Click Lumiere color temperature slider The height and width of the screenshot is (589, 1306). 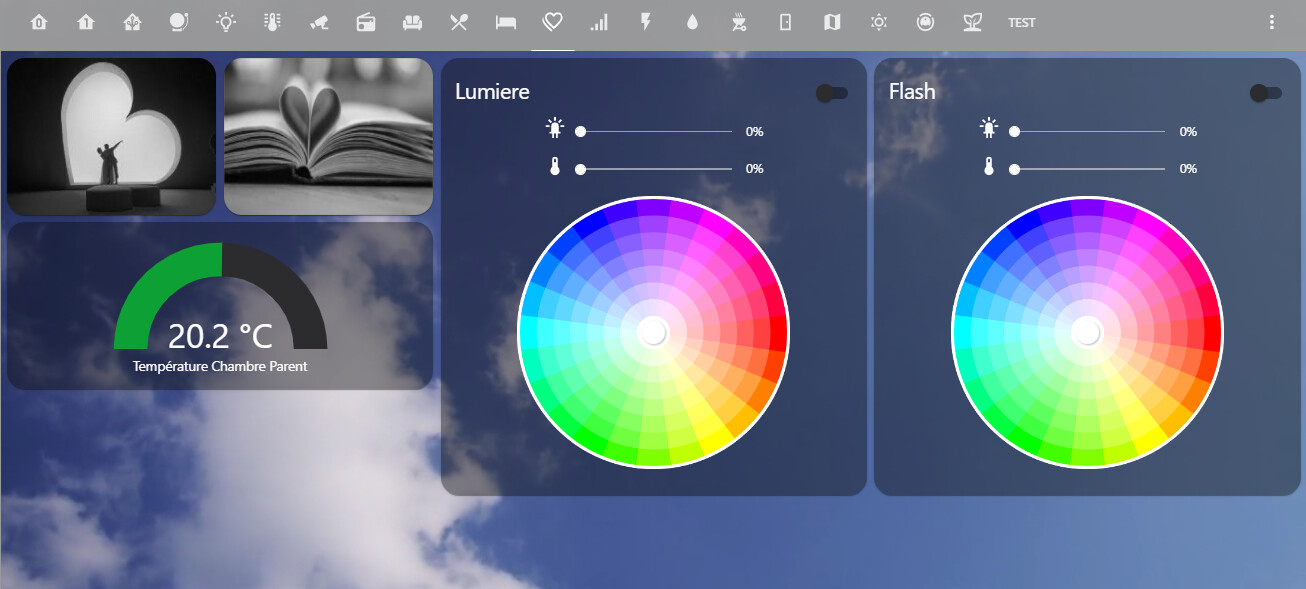656,169
